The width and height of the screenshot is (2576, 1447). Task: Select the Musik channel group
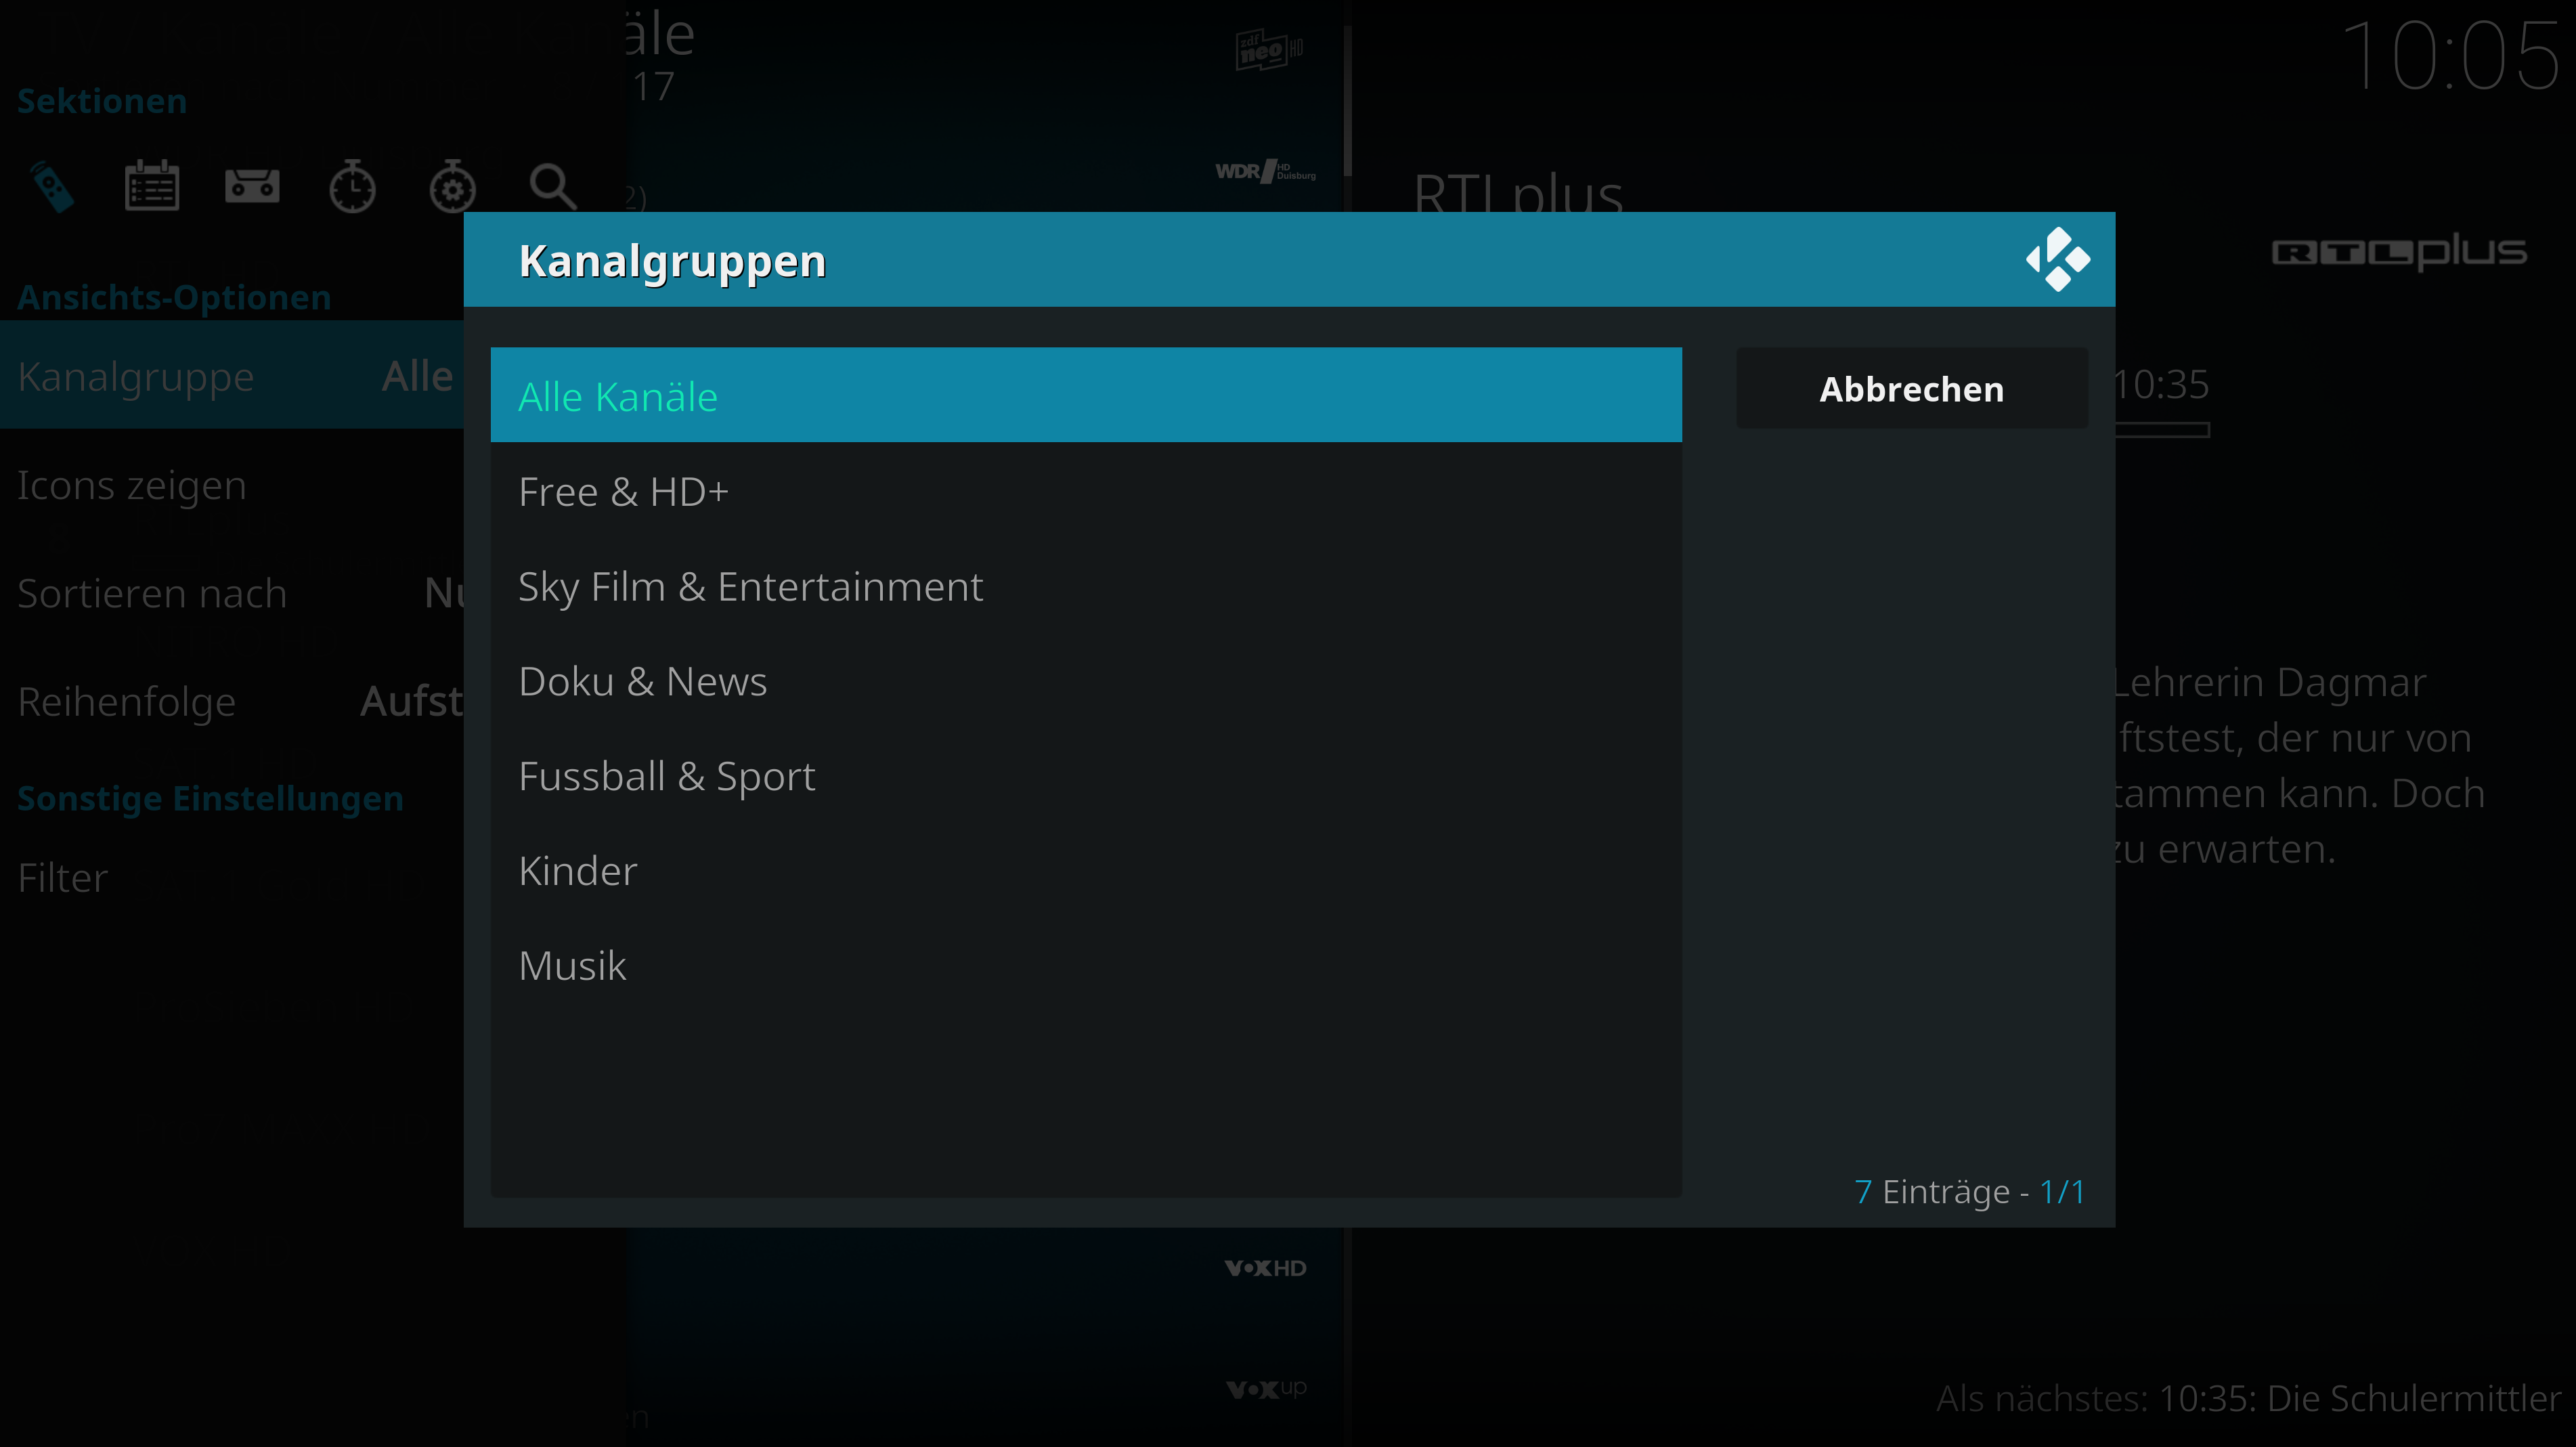coord(1086,965)
